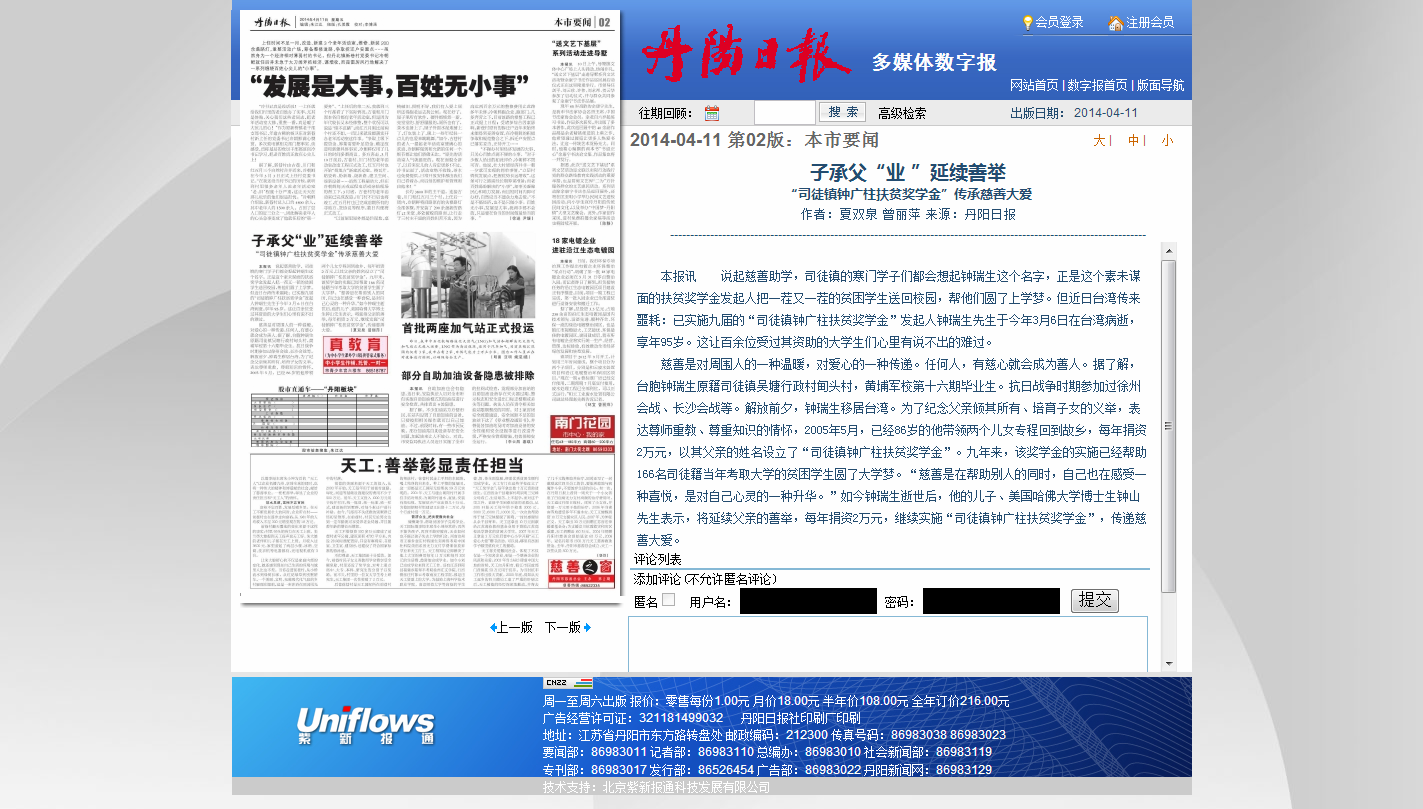This screenshot has height=809, width=1423.
Task: Set article font size to 大
Action: pyautogui.click(x=1099, y=141)
